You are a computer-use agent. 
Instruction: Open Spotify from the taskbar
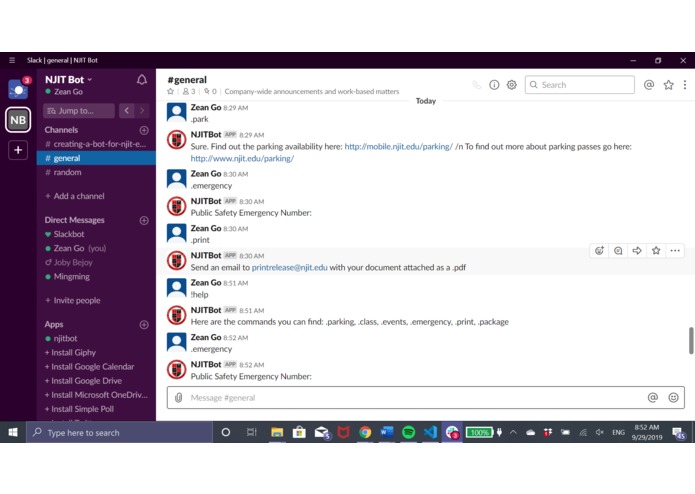pos(408,432)
